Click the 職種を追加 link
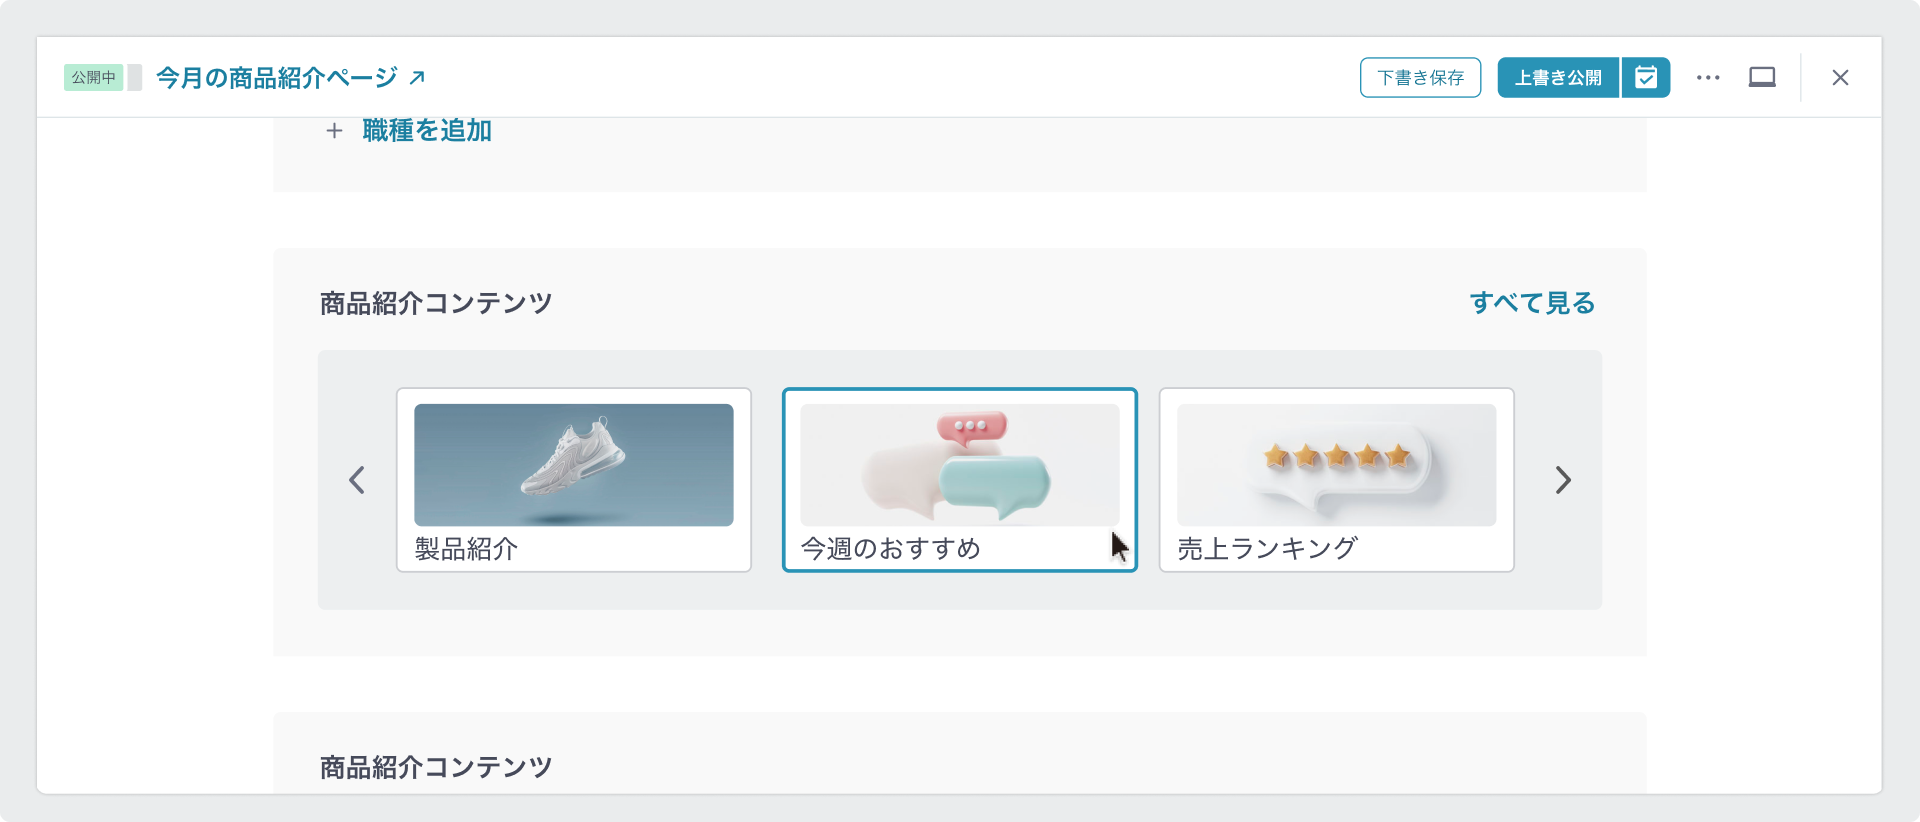This screenshot has height=822, width=1920. (427, 130)
